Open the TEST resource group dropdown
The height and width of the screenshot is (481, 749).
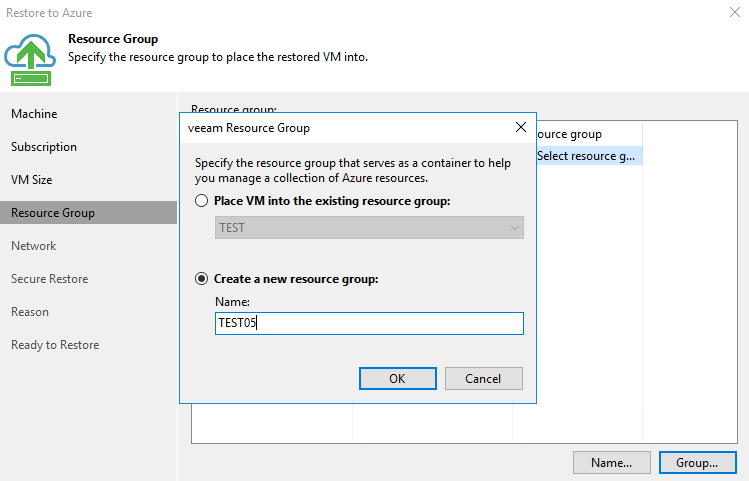pos(369,227)
